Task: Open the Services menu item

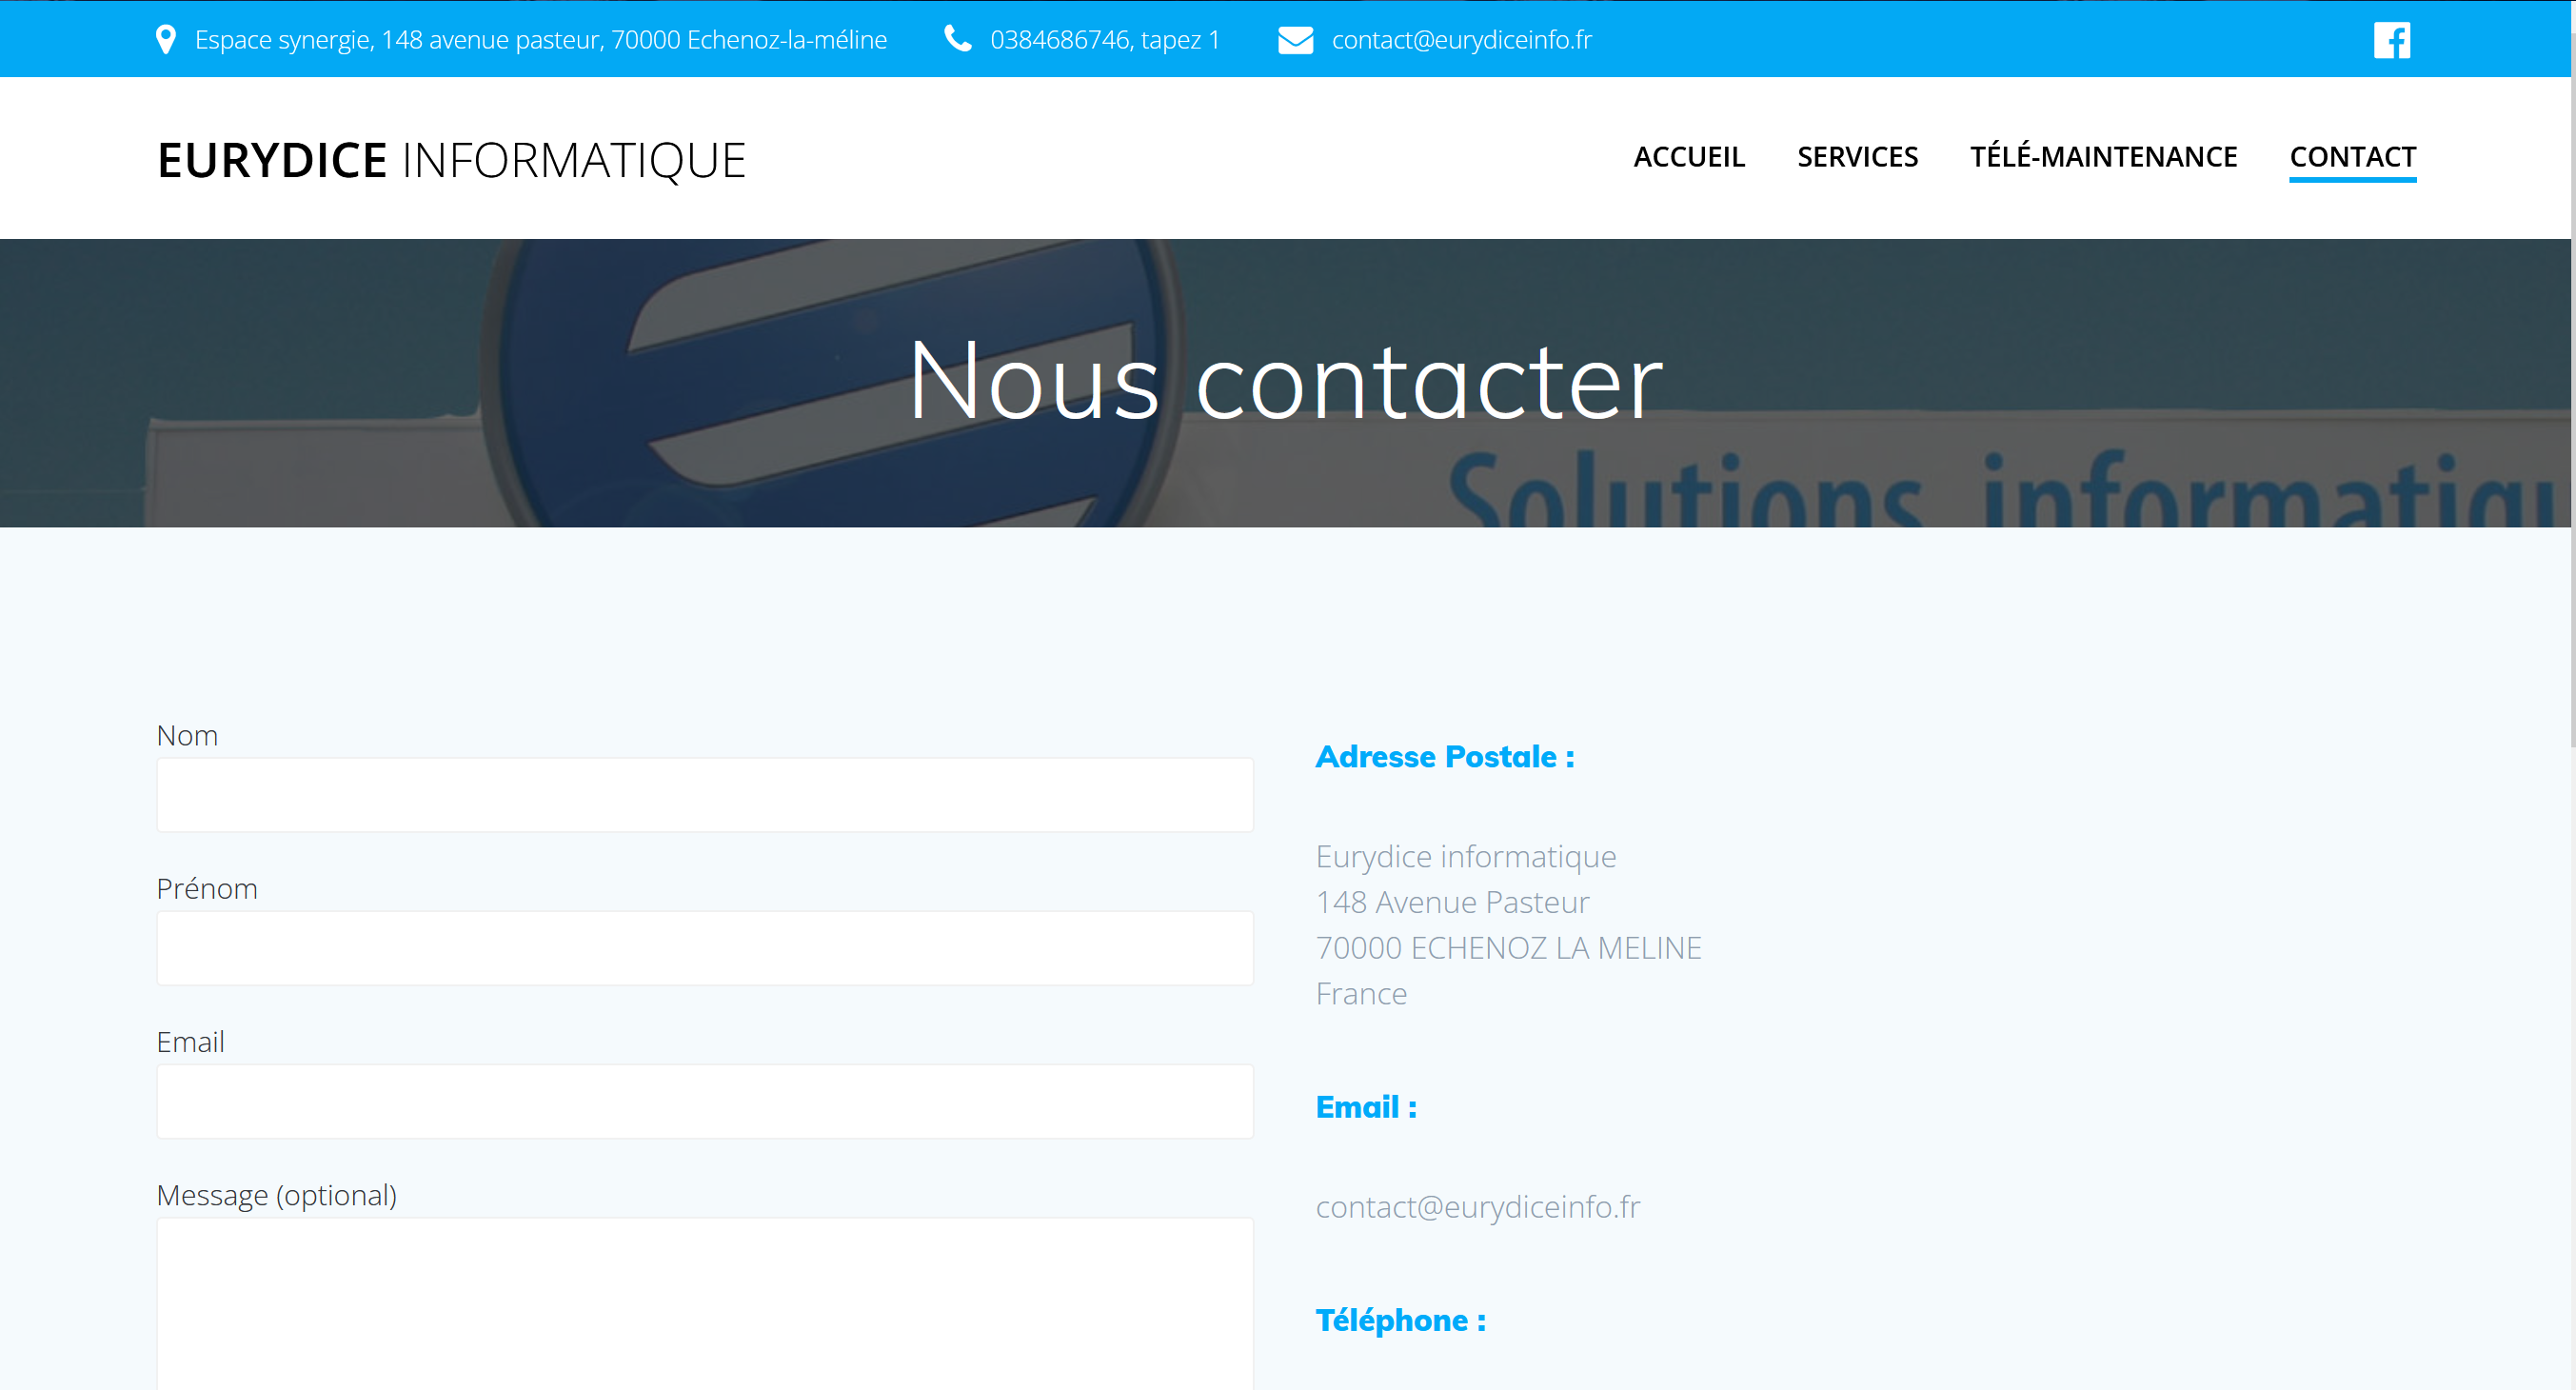Action: 1857,157
